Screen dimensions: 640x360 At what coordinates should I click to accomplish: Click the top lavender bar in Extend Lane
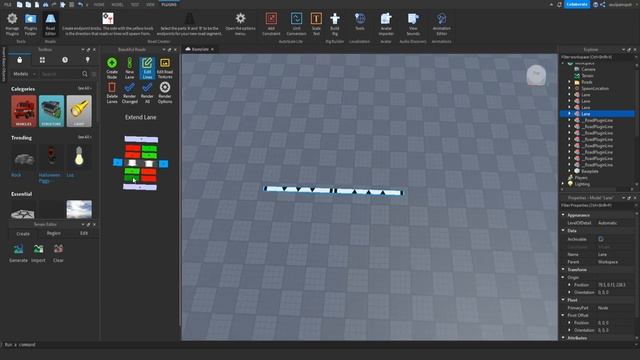(x=141, y=139)
